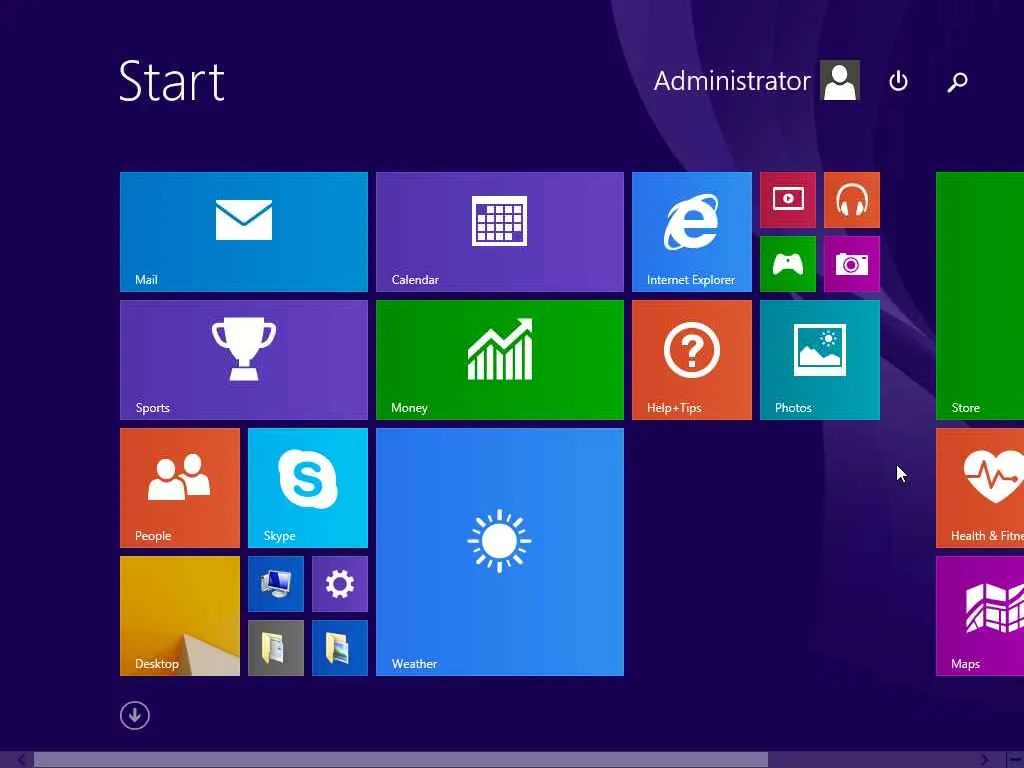The width and height of the screenshot is (1024, 768).
Task: Click the scrollbar right arrow
Action: pos(985,760)
